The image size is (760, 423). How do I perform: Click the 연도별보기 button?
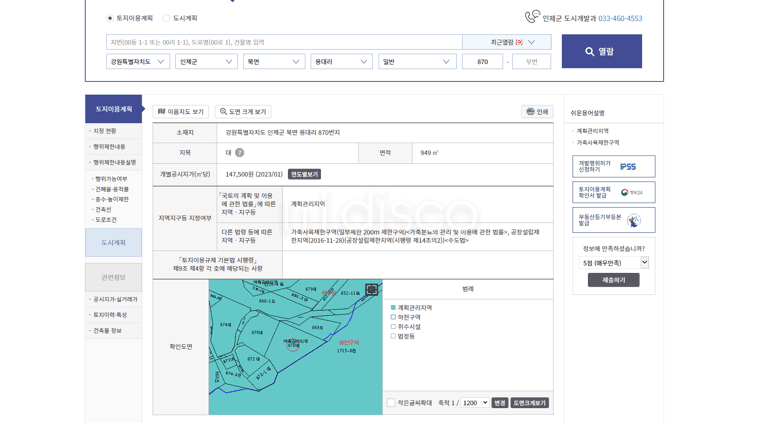coord(304,174)
